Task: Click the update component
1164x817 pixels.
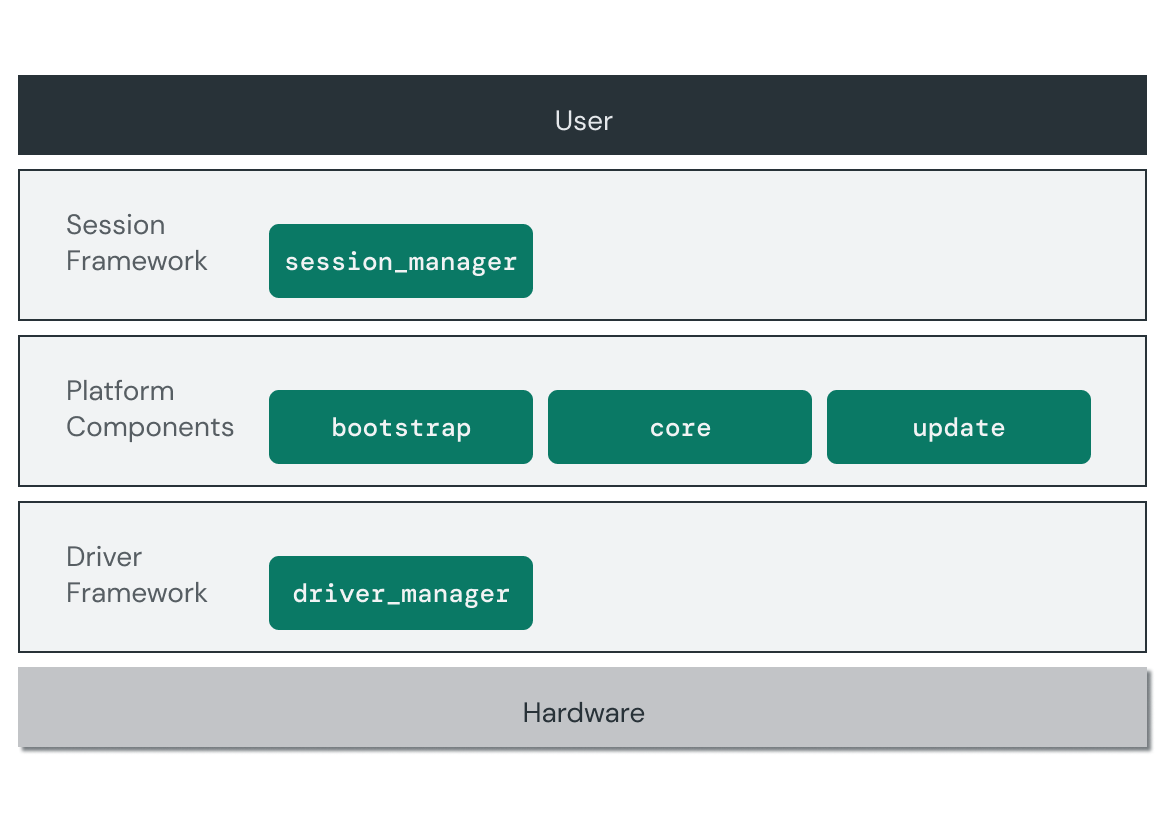Action: click(x=958, y=427)
